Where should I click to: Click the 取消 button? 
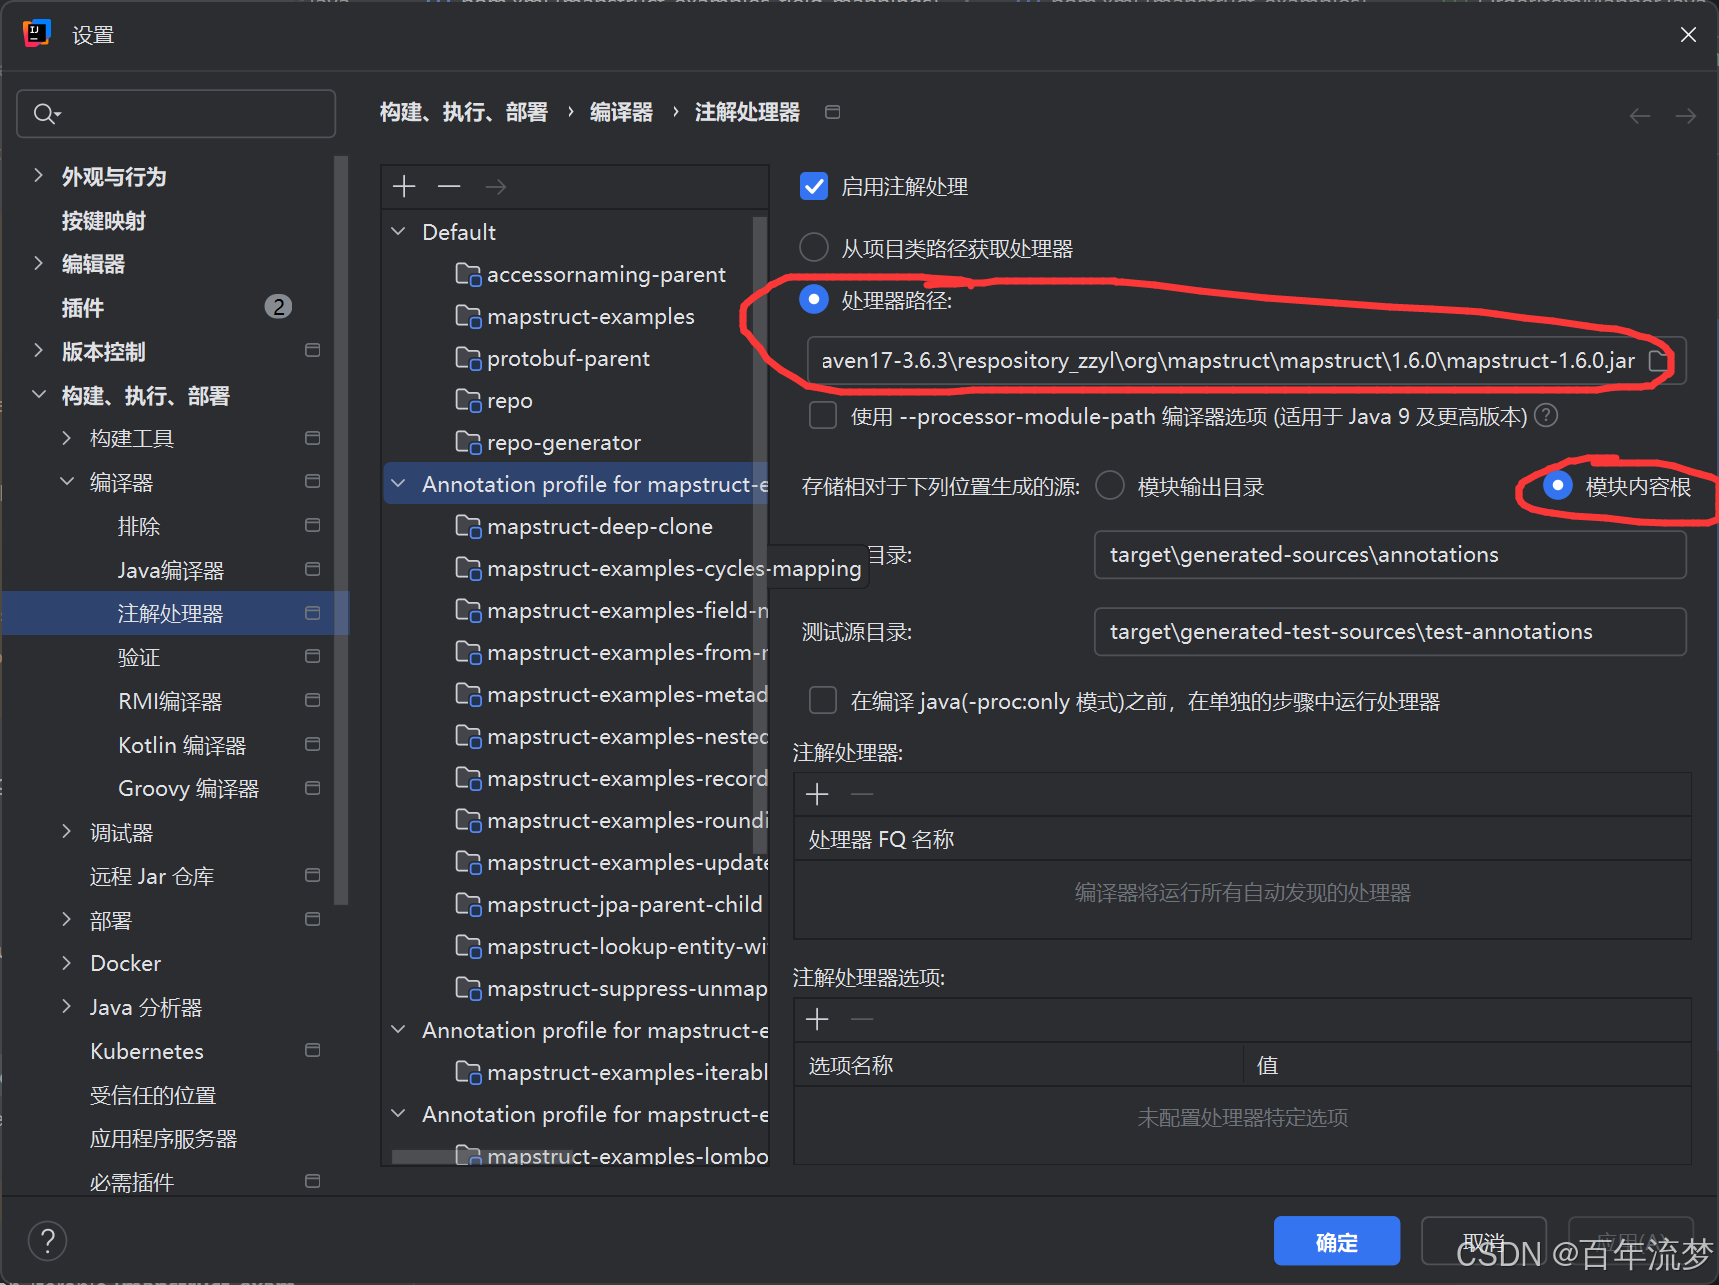click(x=1484, y=1240)
